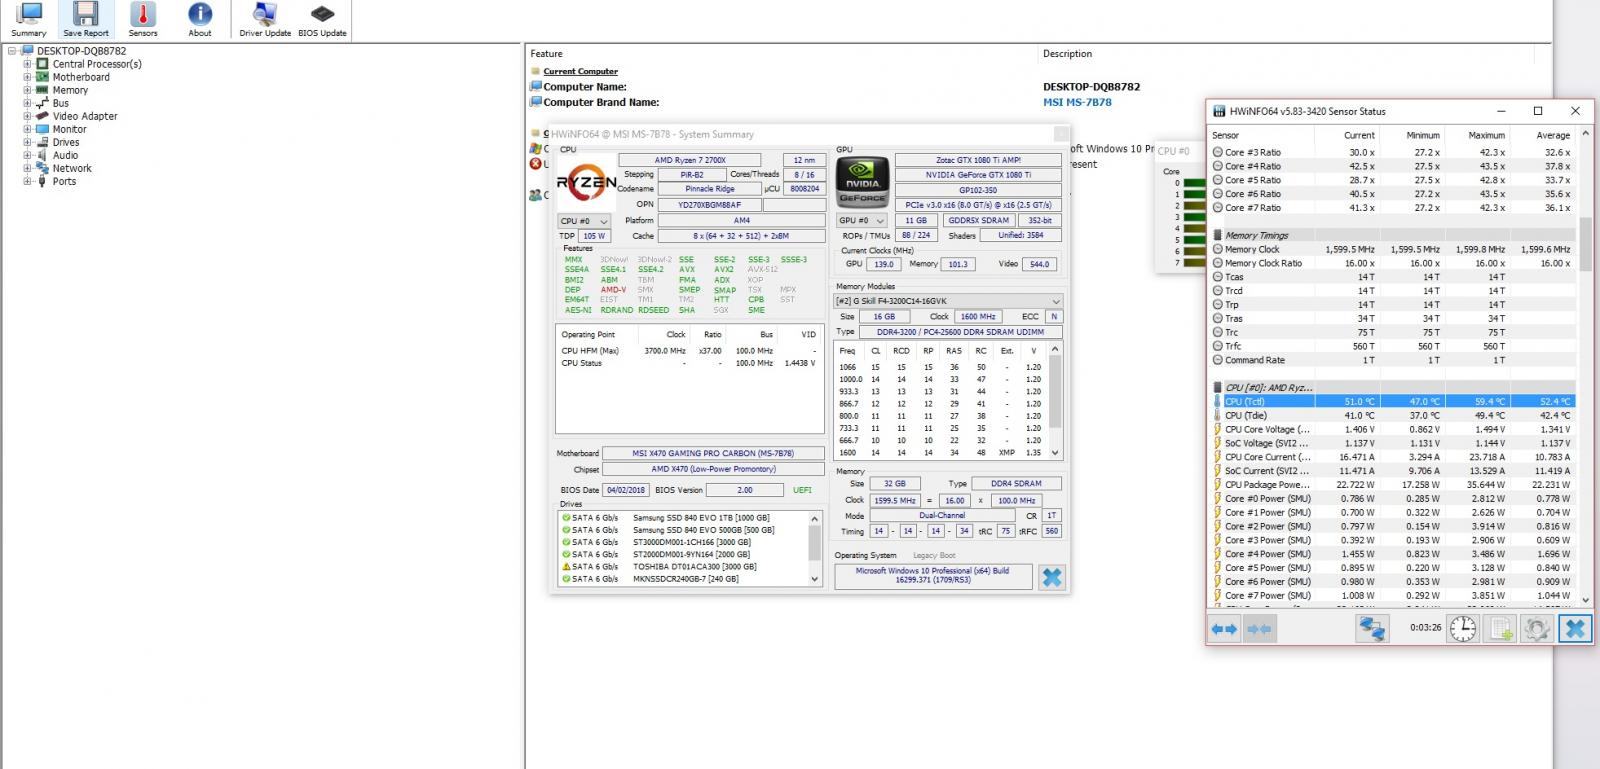1600x769 pixels.
Task: Select the Core #0 Power (SMU) row
Action: (x=1393, y=498)
